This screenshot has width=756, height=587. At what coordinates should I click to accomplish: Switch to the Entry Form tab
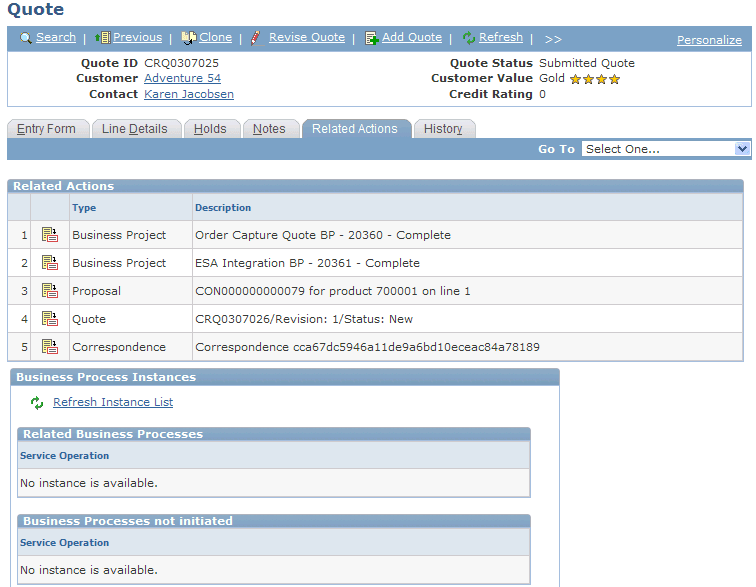(x=48, y=129)
